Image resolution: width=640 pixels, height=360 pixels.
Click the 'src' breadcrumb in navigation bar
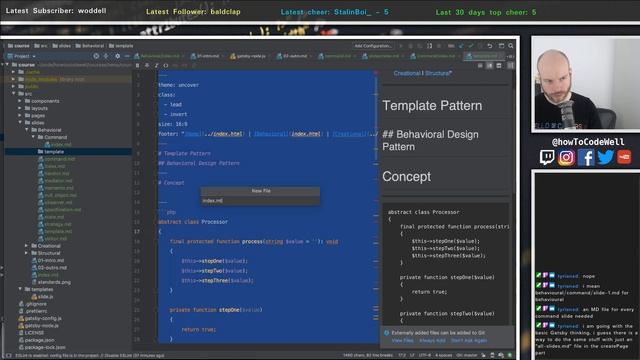click(x=41, y=46)
